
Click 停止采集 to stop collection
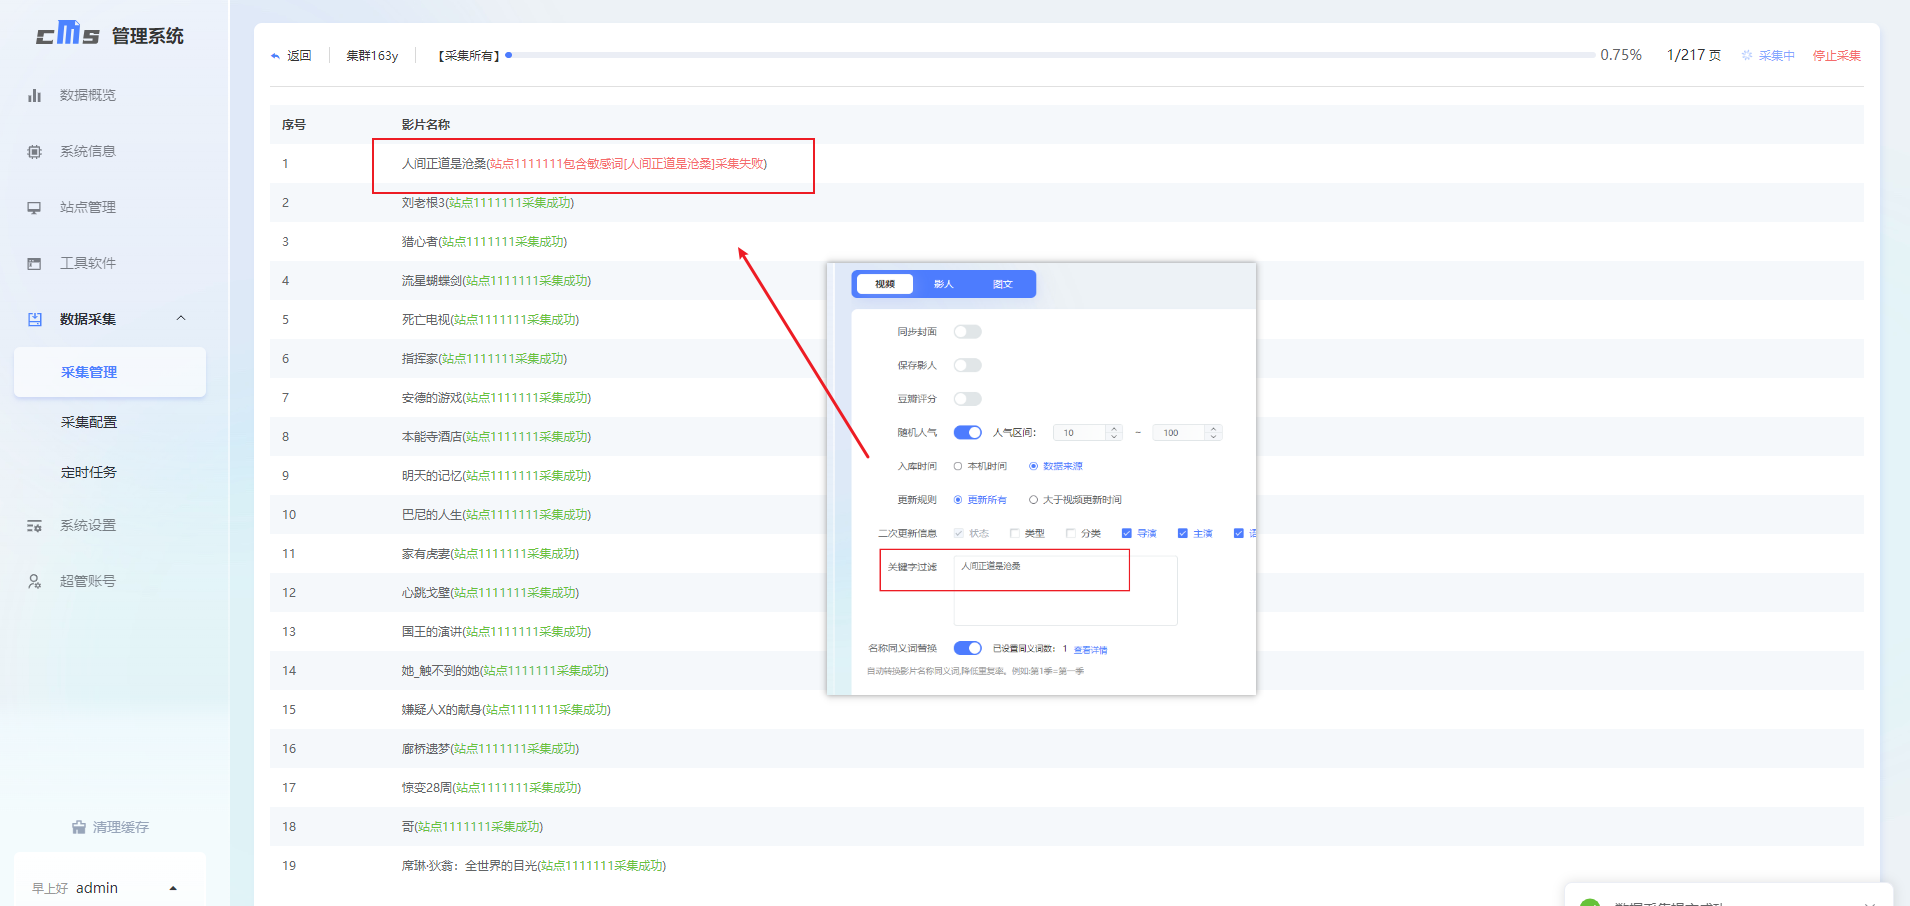pyautogui.click(x=1837, y=55)
